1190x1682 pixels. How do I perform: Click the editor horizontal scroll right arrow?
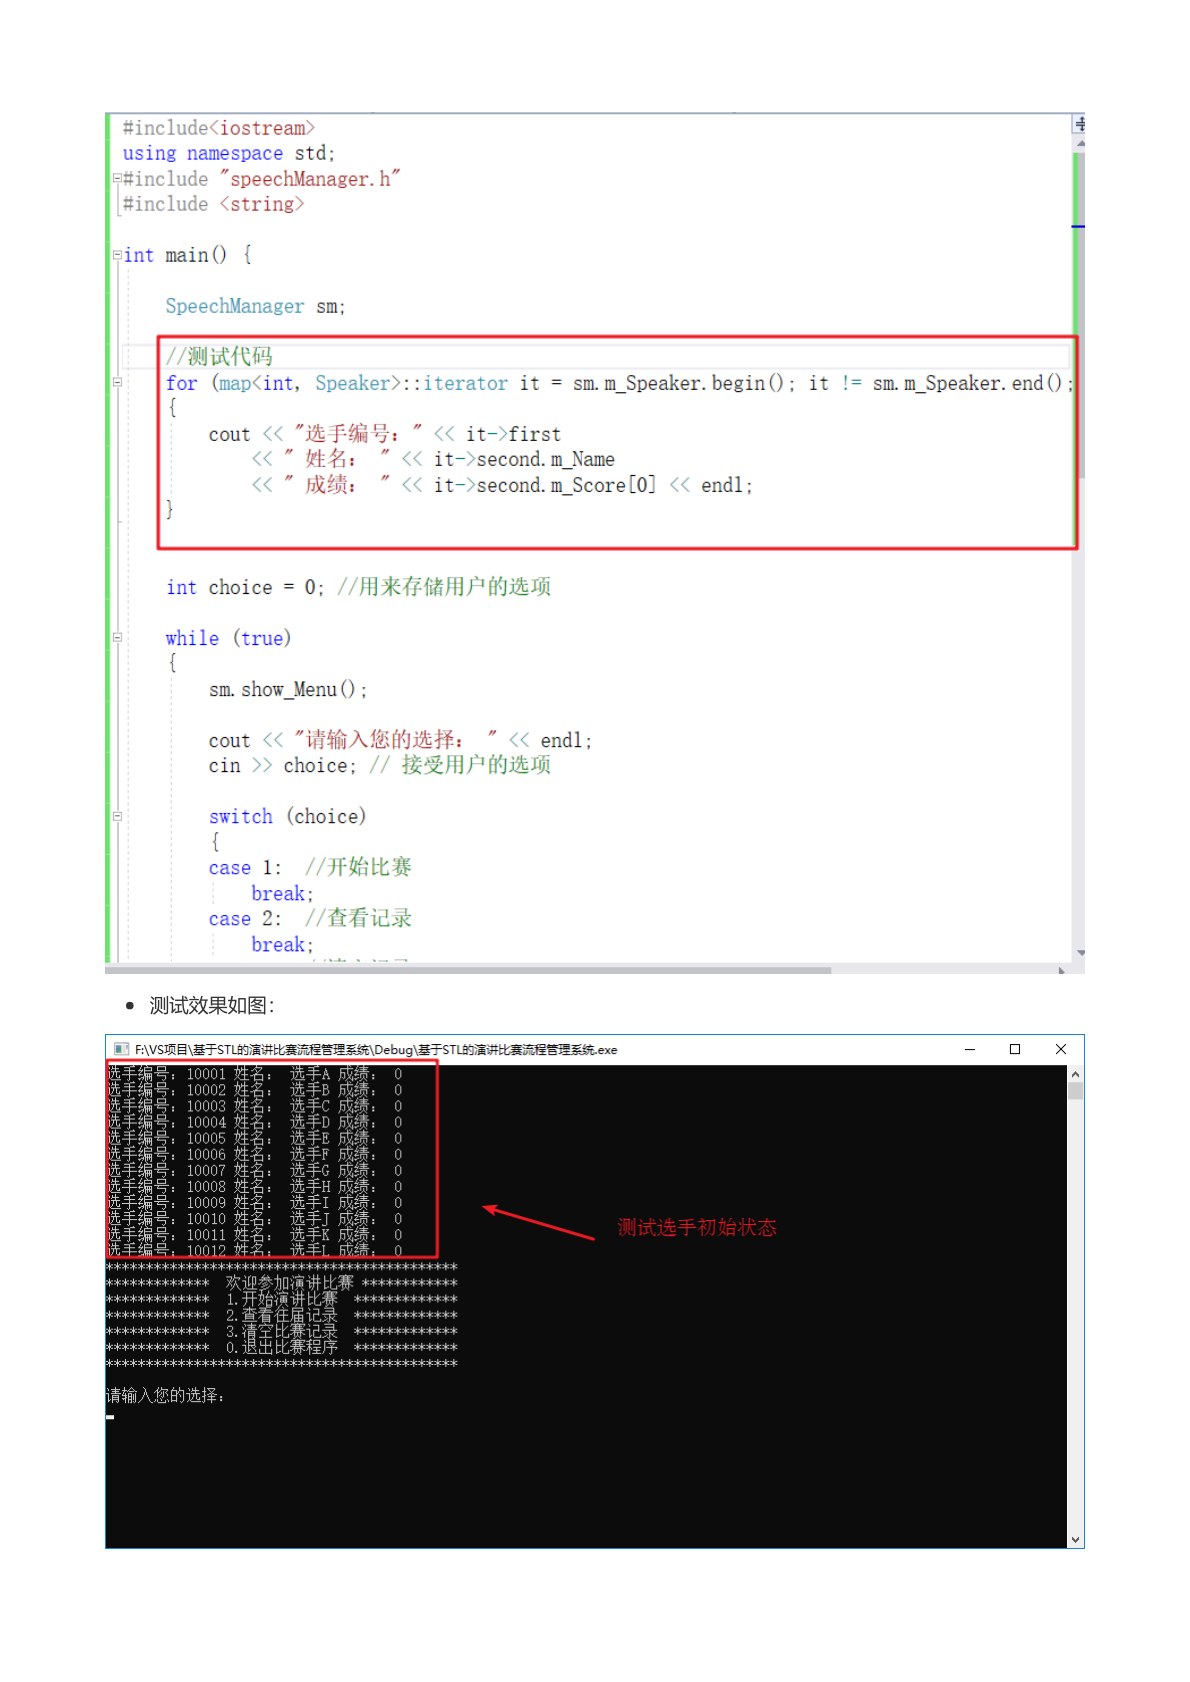click(x=1062, y=970)
